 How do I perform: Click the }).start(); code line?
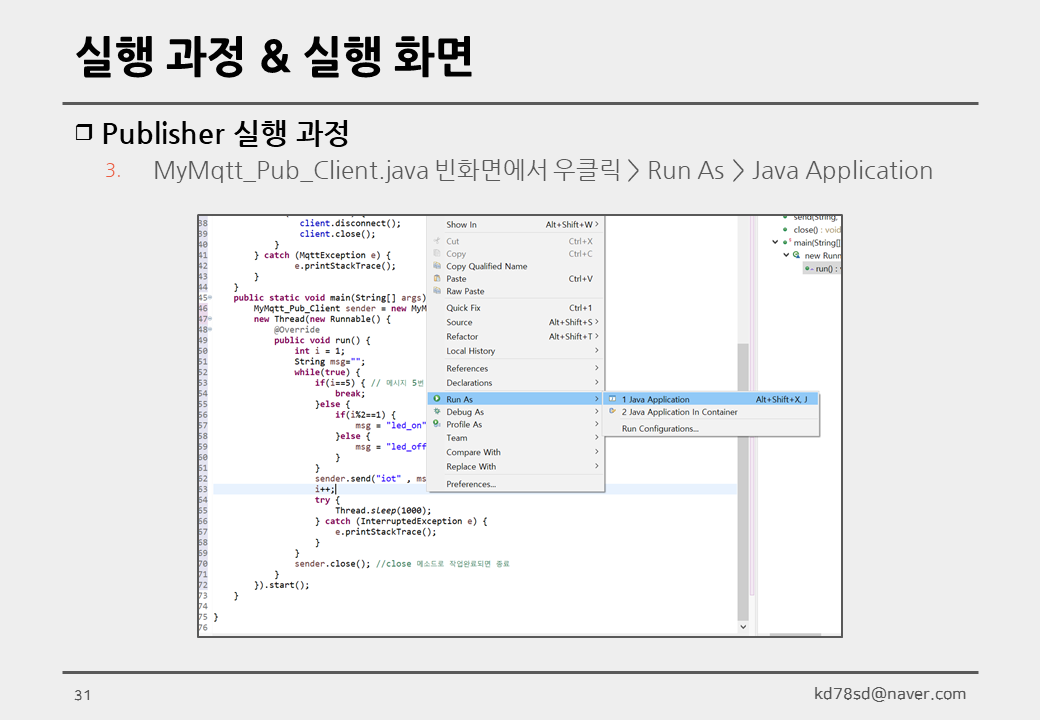(x=281, y=585)
